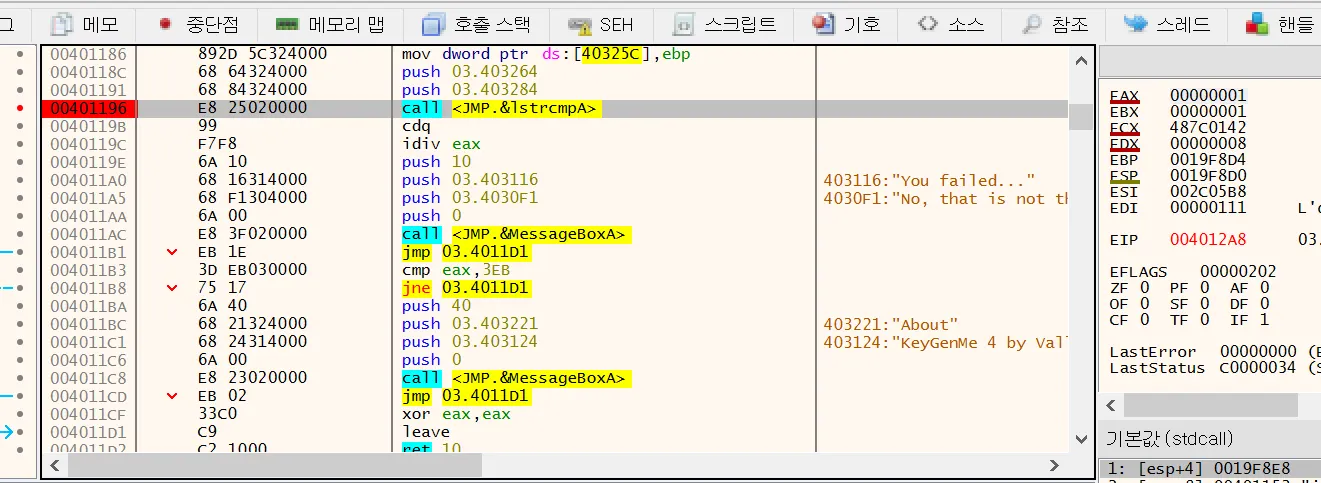This screenshot has height=483, width=1321.
Task: Select the mov dword ptr ds:[40325C],ebp instruction
Action: coord(546,54)
